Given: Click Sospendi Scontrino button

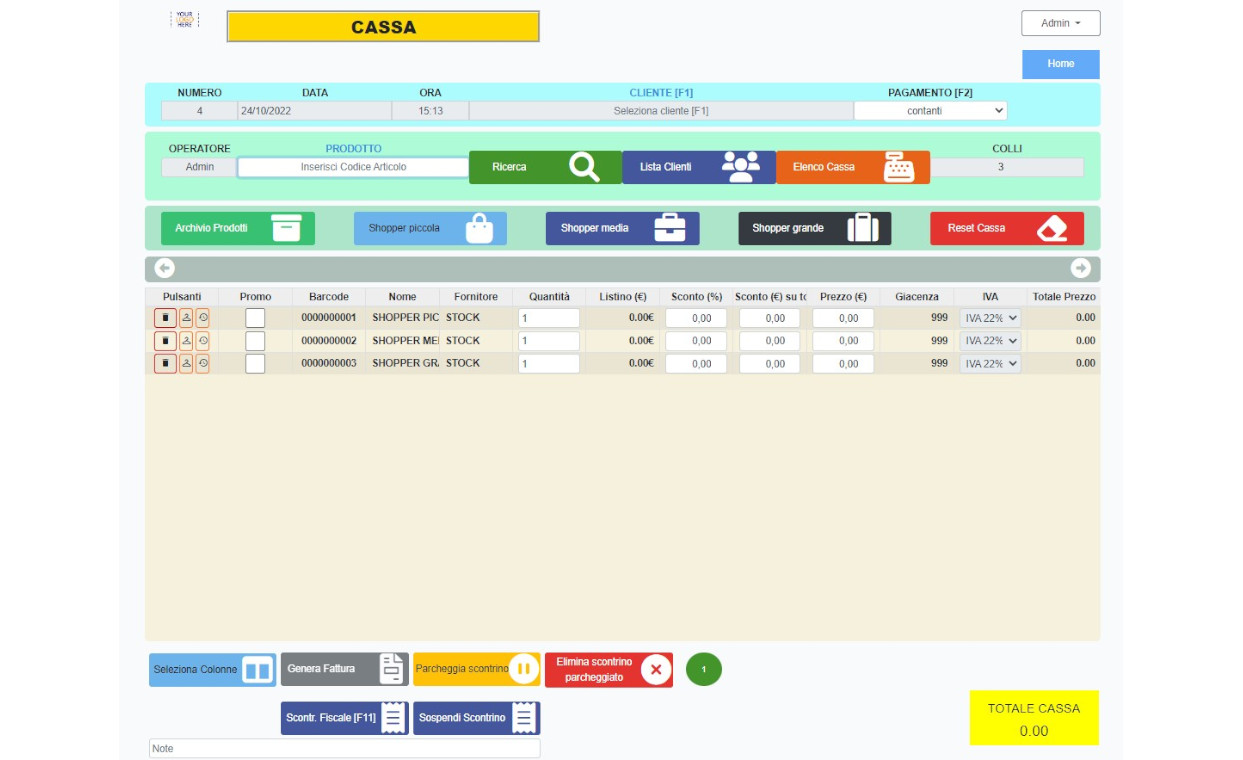Looking at the screenshot, I should coord(477,718).
